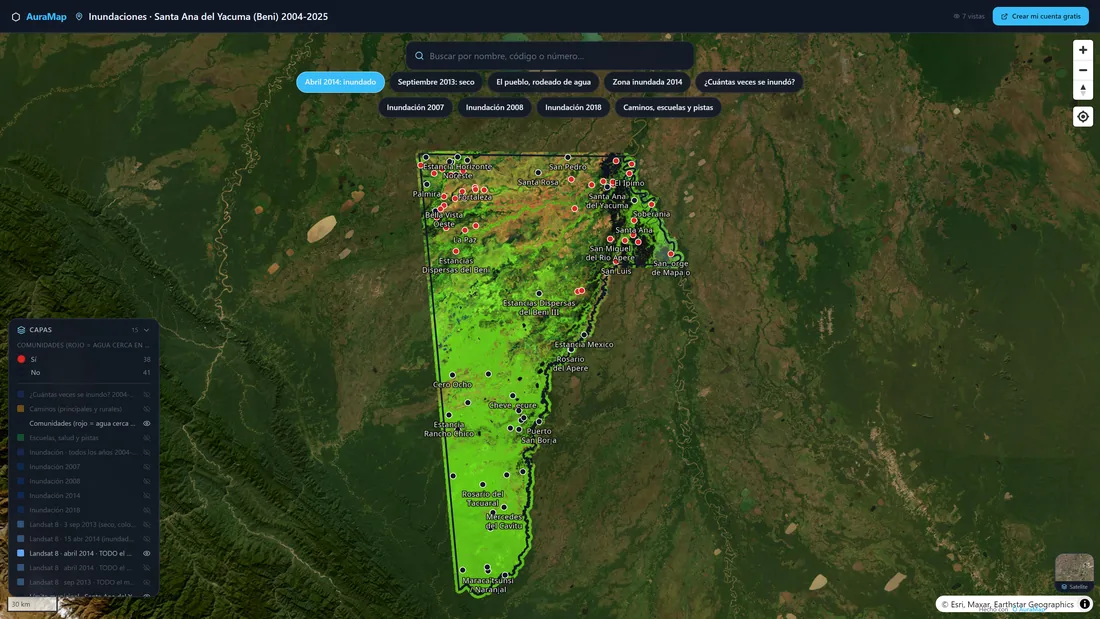
Task: Select the Abril 2014: inundado view chip
Action: 340,82
